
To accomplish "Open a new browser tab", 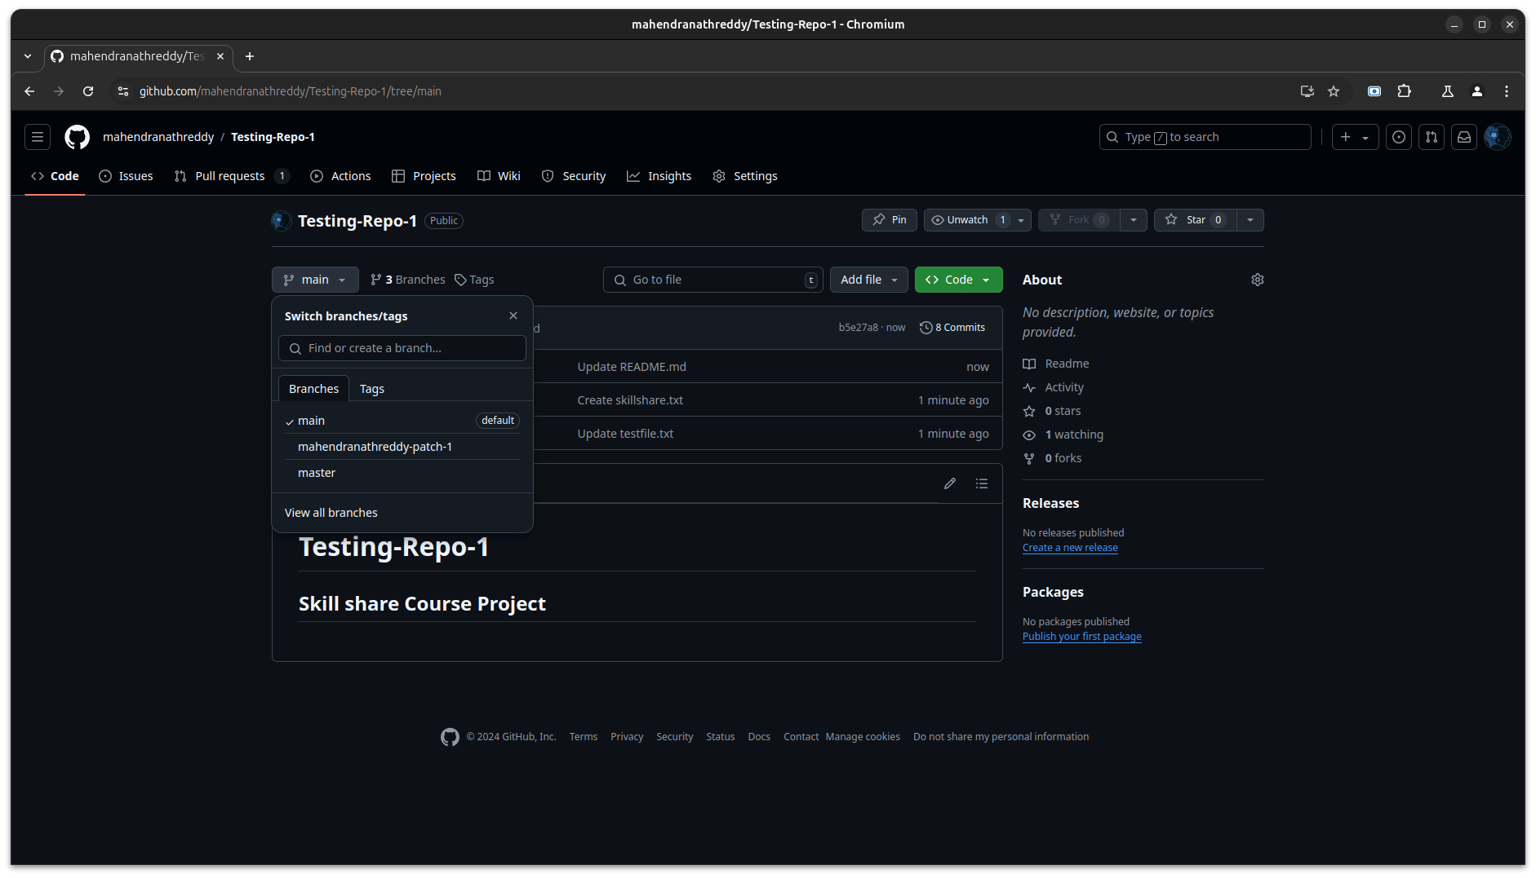I will point(250,56).
